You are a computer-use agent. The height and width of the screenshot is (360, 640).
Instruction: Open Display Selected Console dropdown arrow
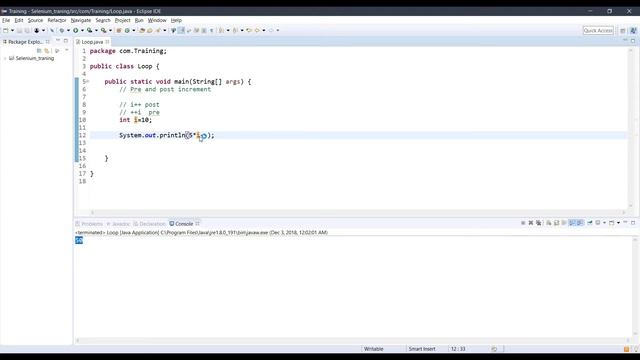click(604, 223)
